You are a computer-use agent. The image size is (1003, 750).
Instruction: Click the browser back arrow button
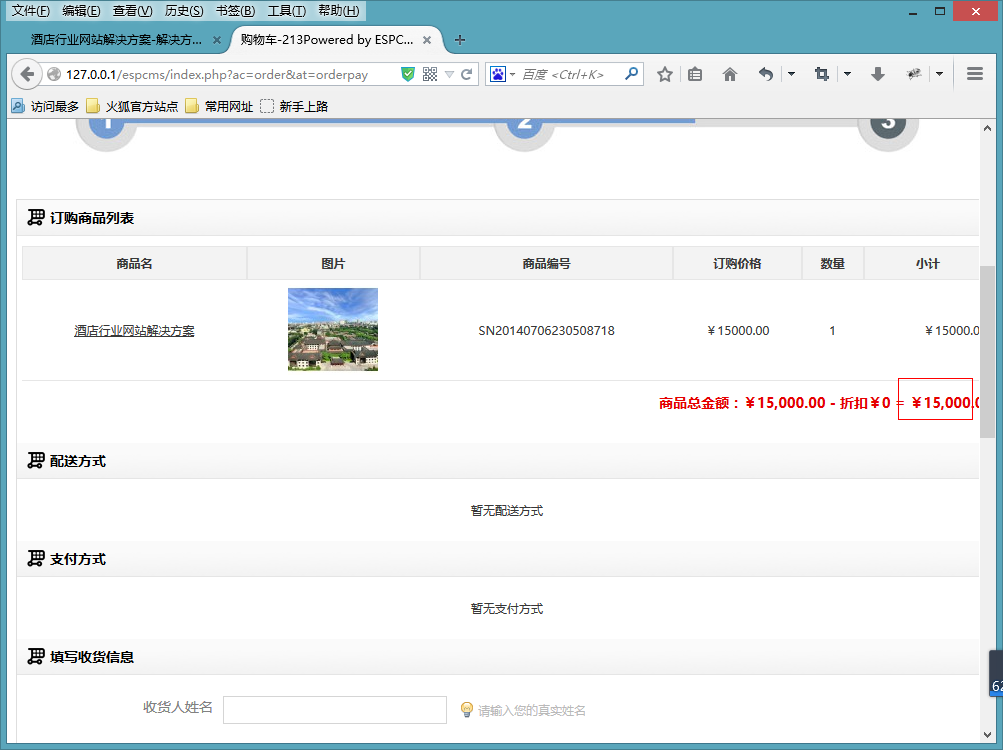(27, 74)
